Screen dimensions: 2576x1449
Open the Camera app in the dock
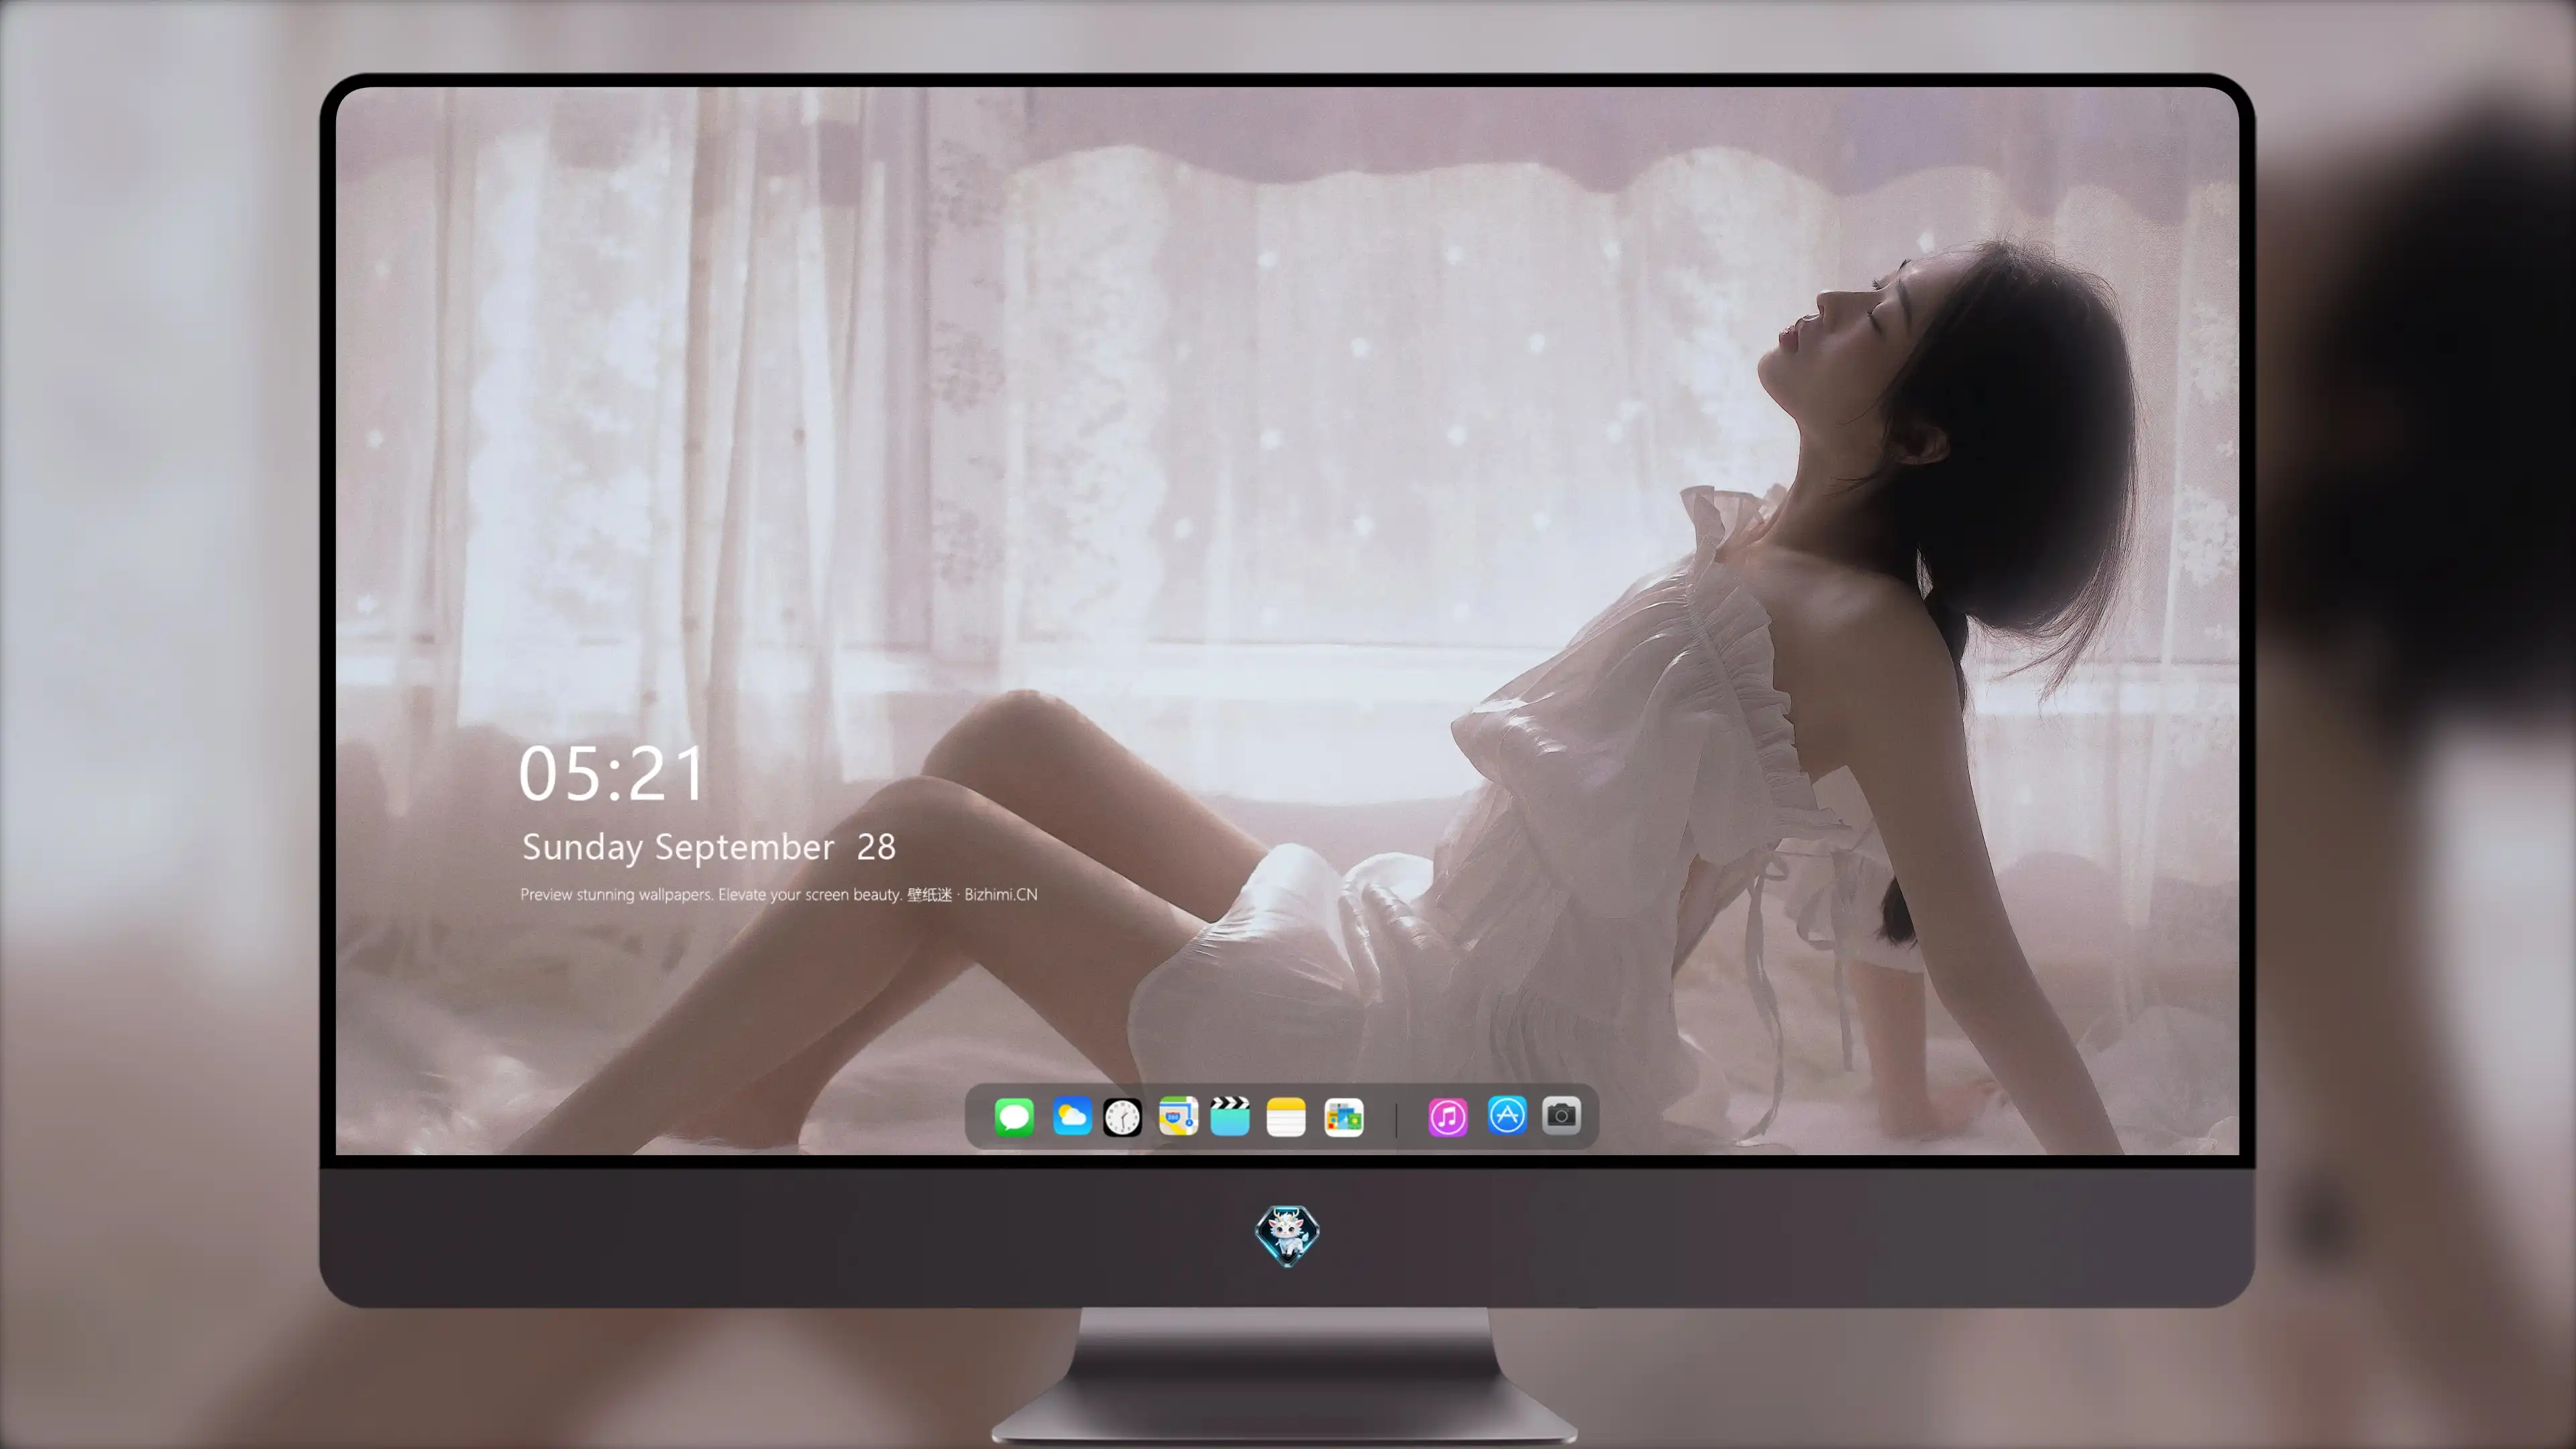pyautogui.click(x=1561, y=1115)
